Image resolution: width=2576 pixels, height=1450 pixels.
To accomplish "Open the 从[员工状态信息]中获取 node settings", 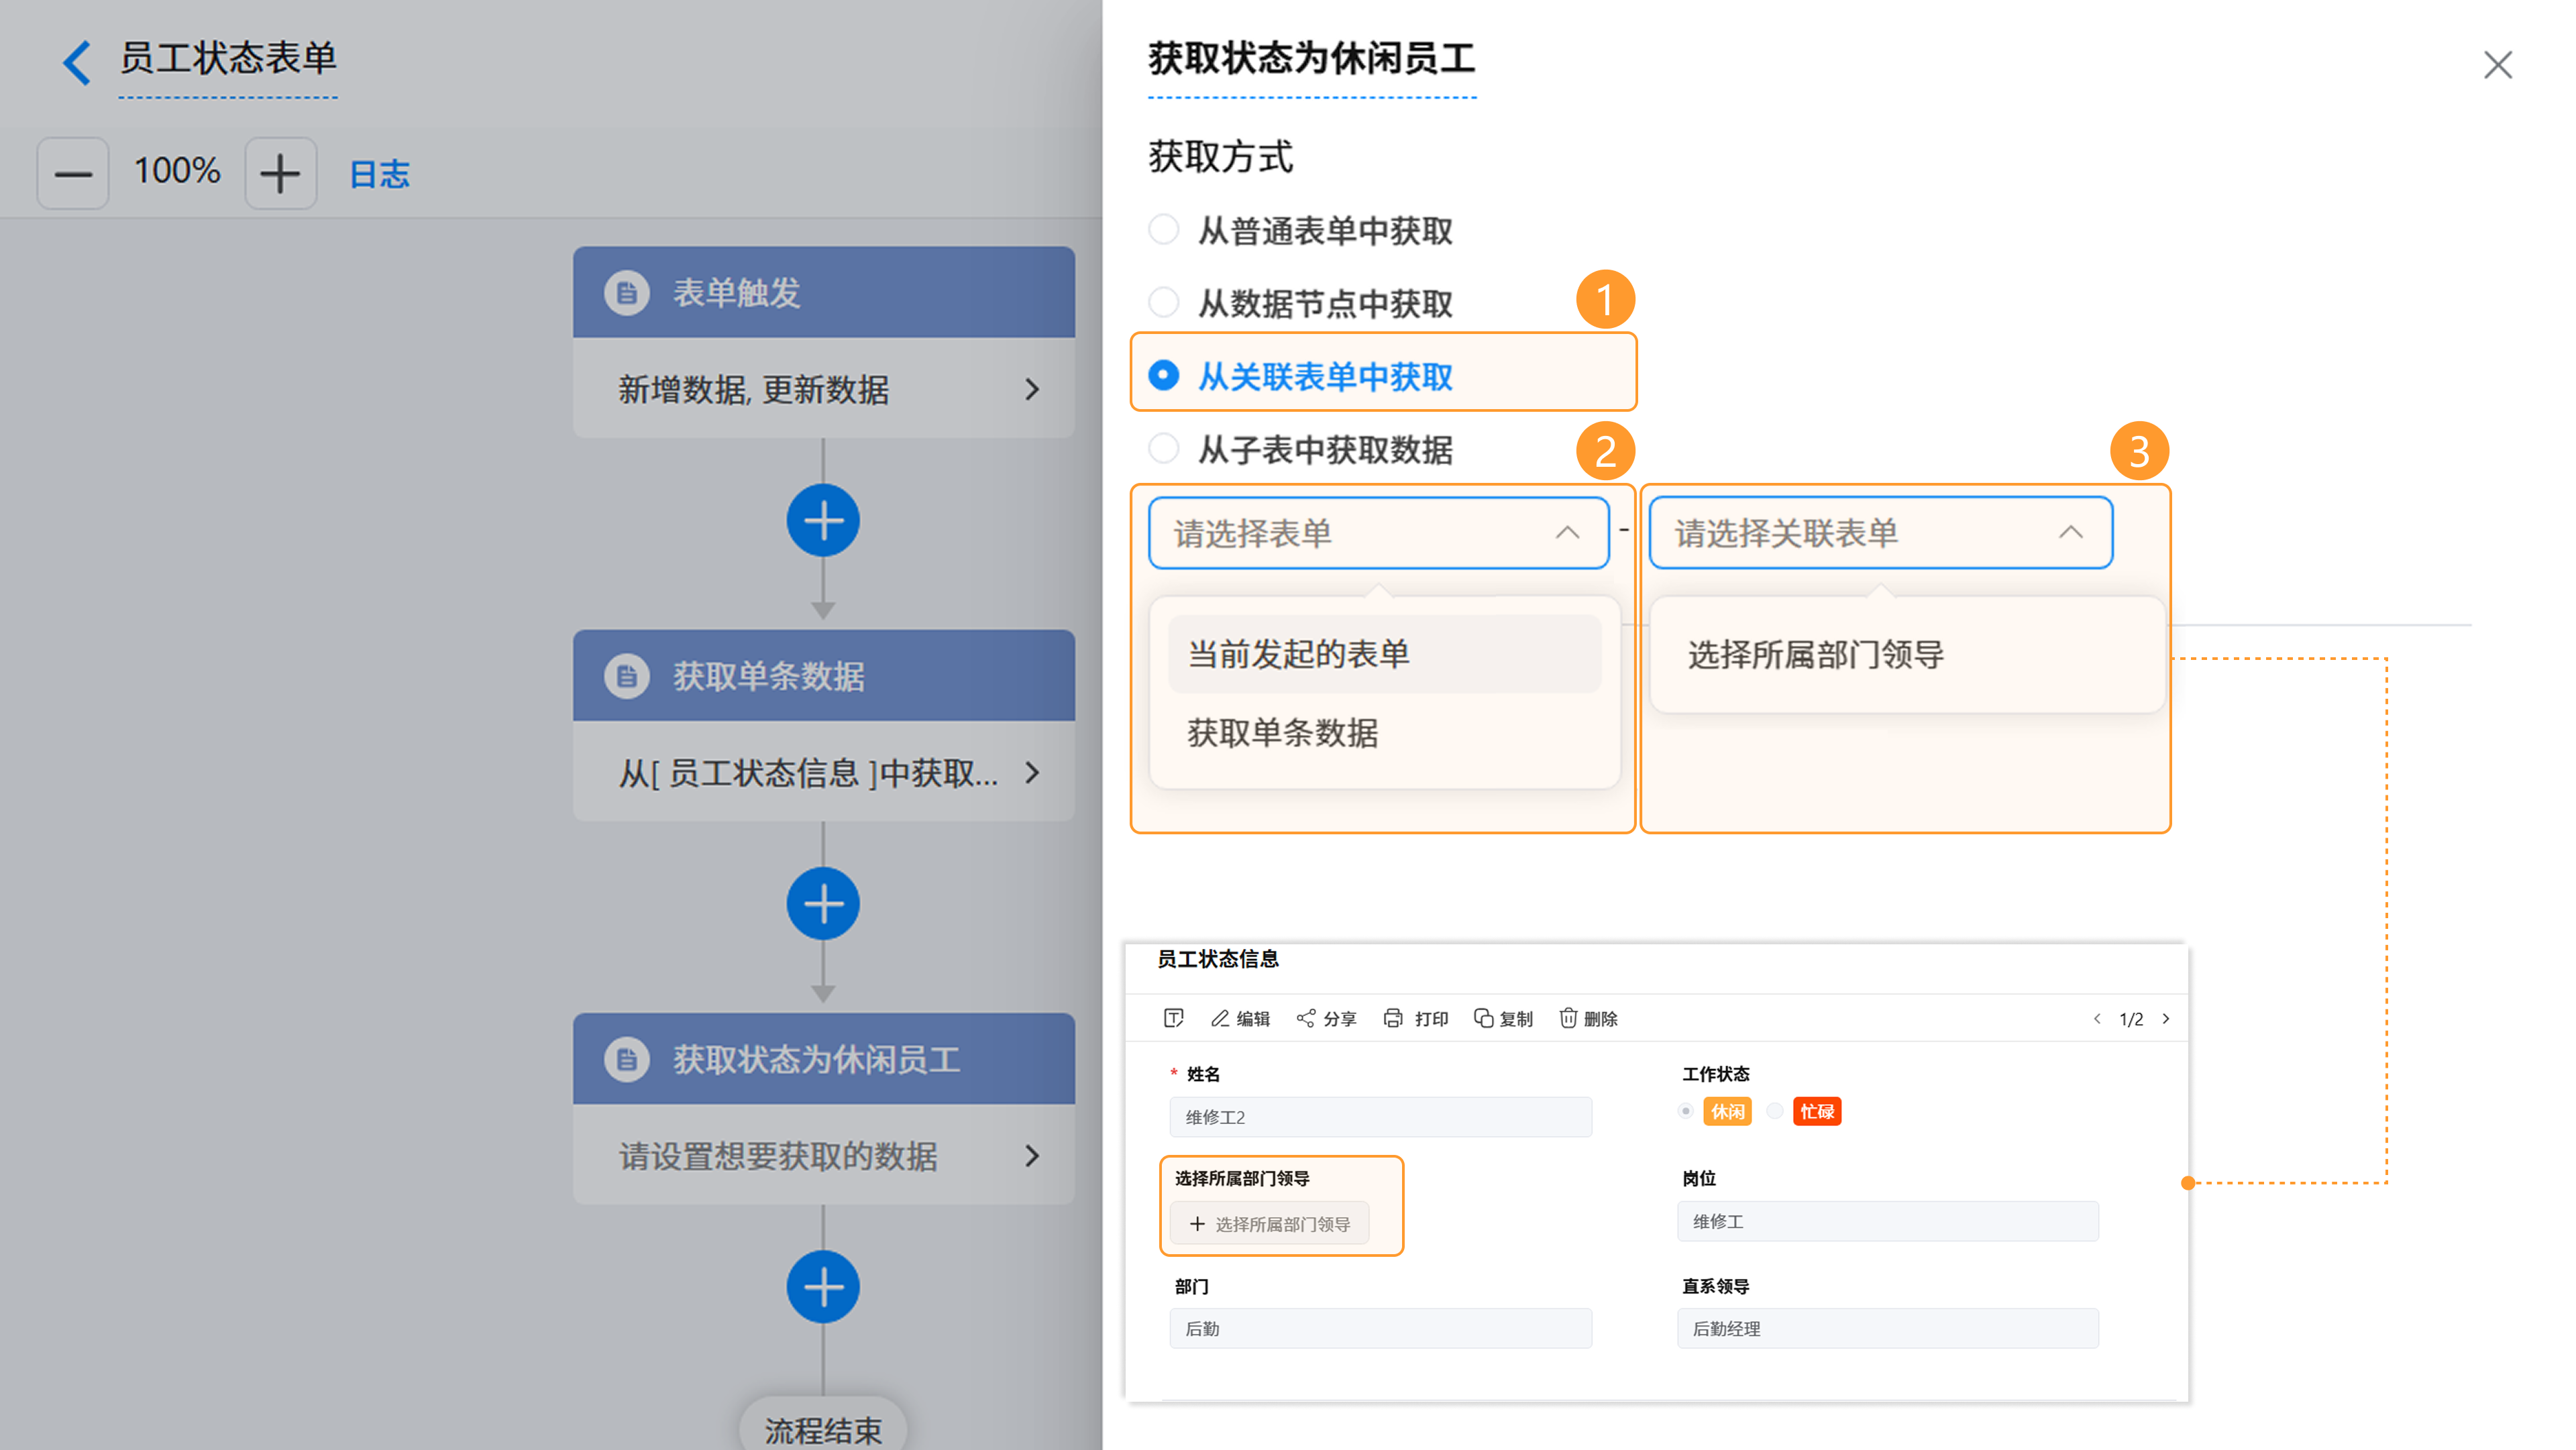I will click(823, 772).
